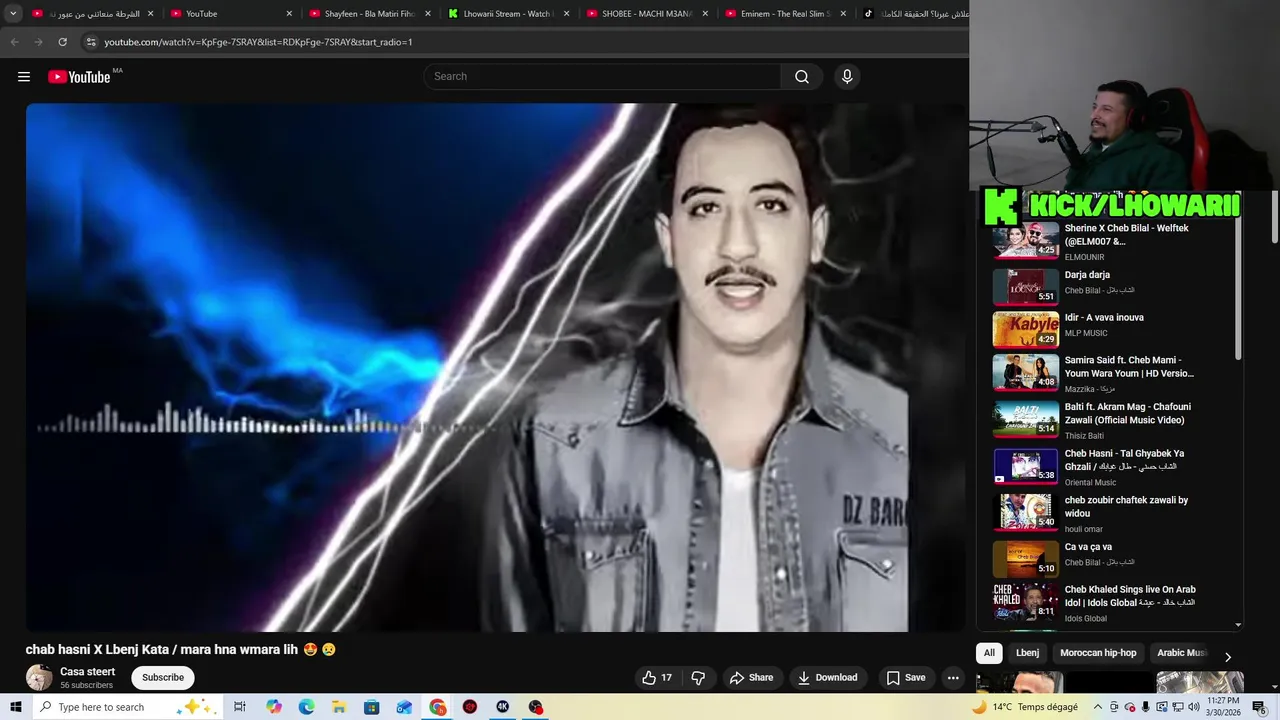Click into the YouTube search field

[603, 77]
